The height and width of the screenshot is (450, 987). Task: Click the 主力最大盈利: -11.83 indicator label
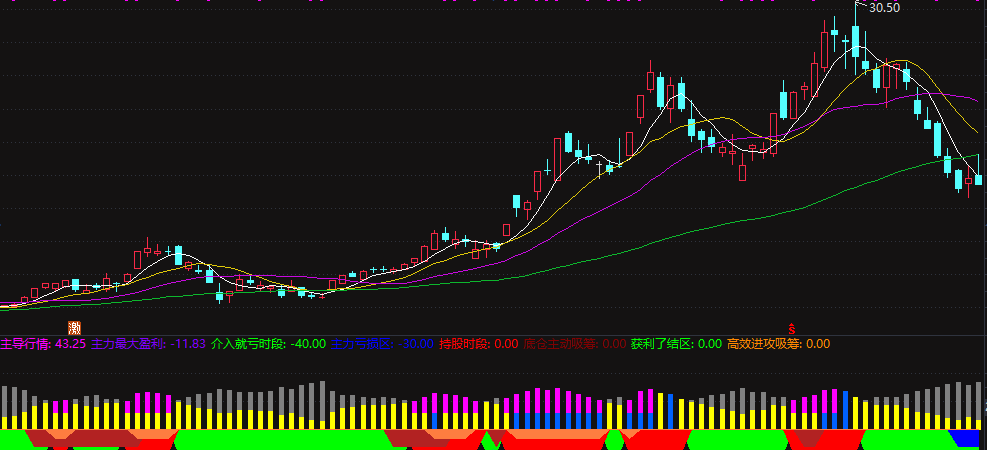point(149,344)
